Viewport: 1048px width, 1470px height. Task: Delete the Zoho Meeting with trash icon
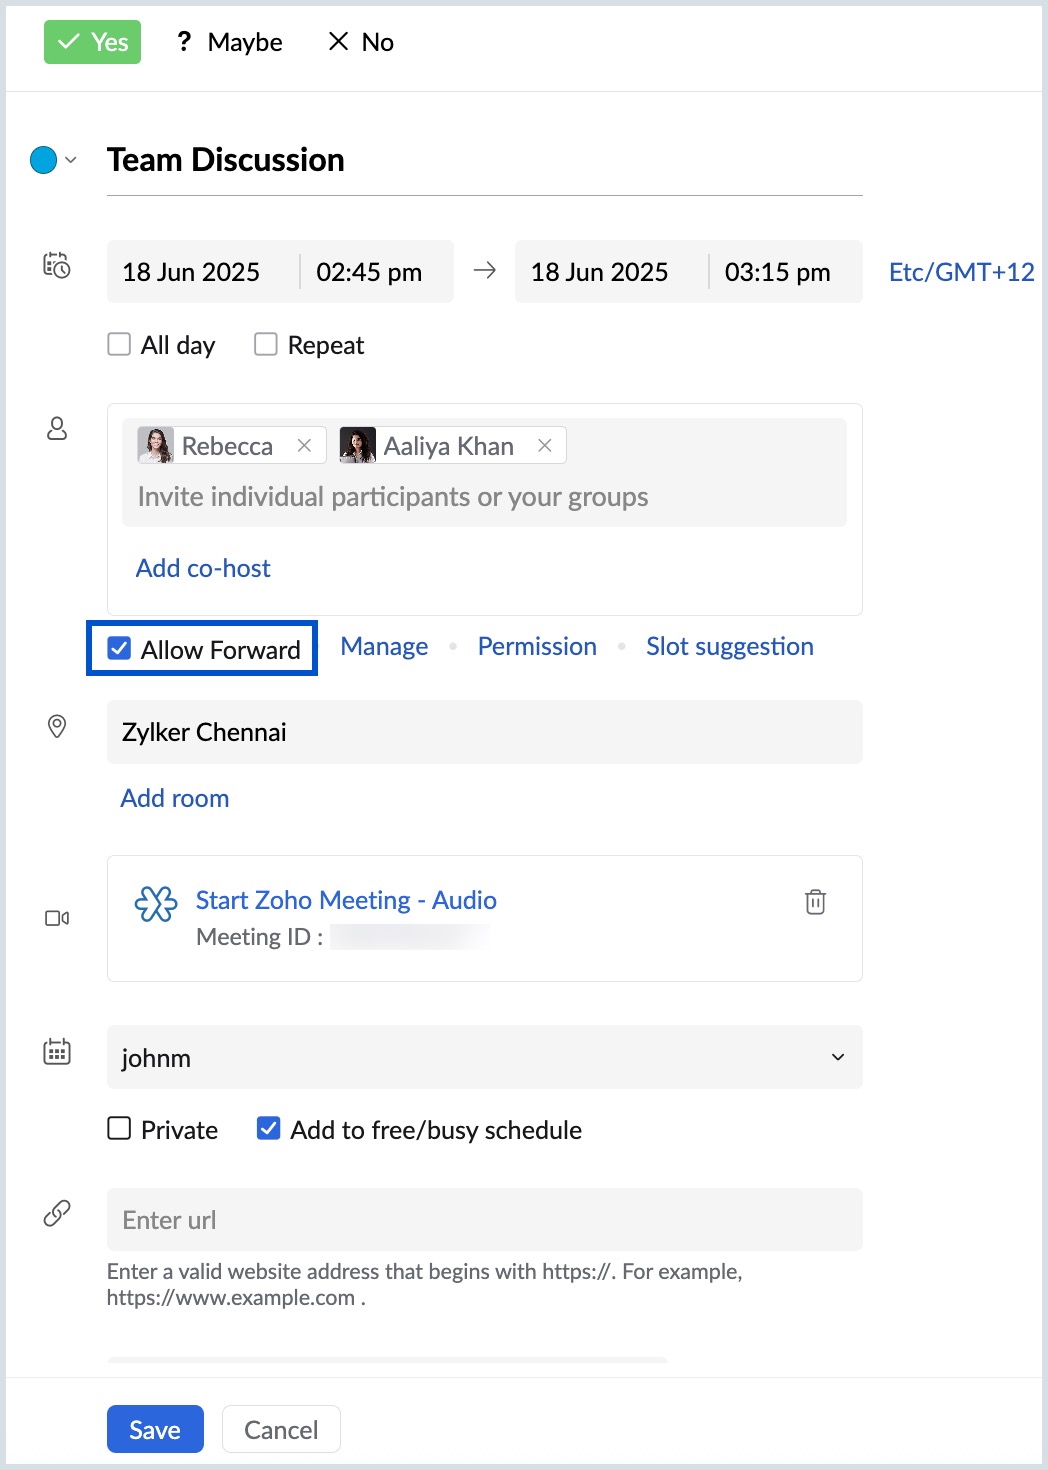point(815,902)
